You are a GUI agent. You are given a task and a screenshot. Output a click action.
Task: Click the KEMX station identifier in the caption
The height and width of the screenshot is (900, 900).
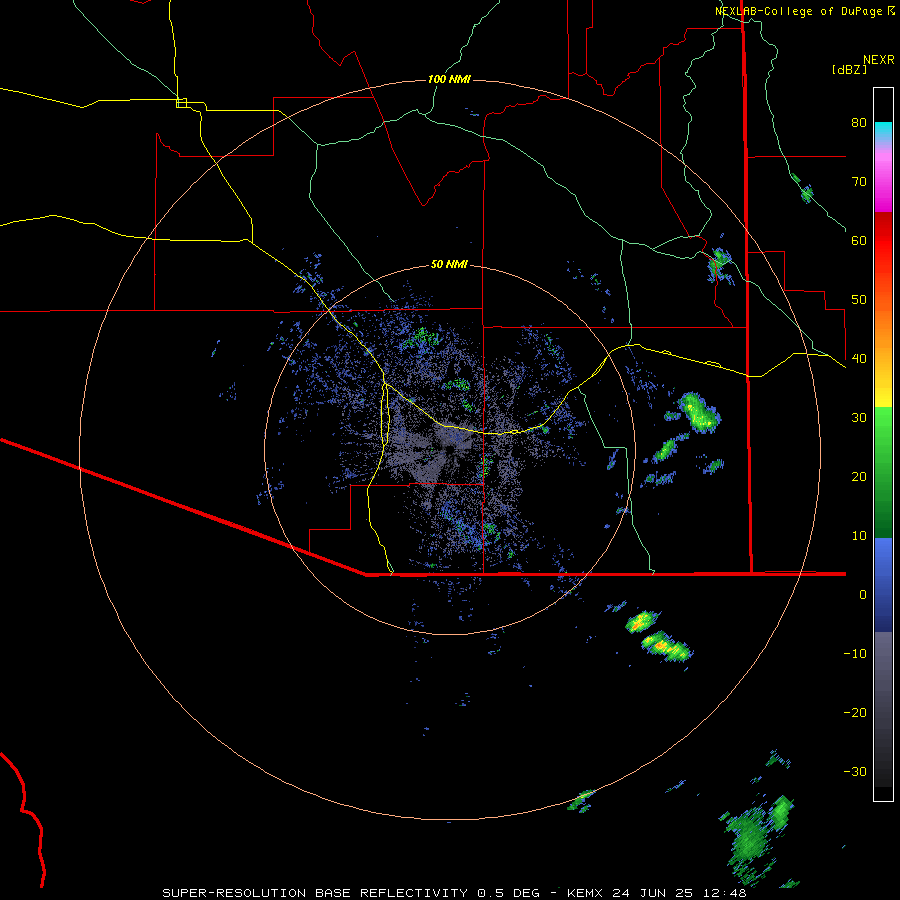click(x=584, y=893)
